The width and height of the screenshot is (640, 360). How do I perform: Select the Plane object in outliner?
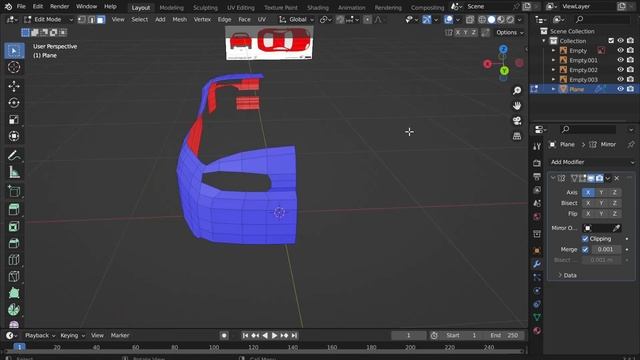click(x=576, y=89)
